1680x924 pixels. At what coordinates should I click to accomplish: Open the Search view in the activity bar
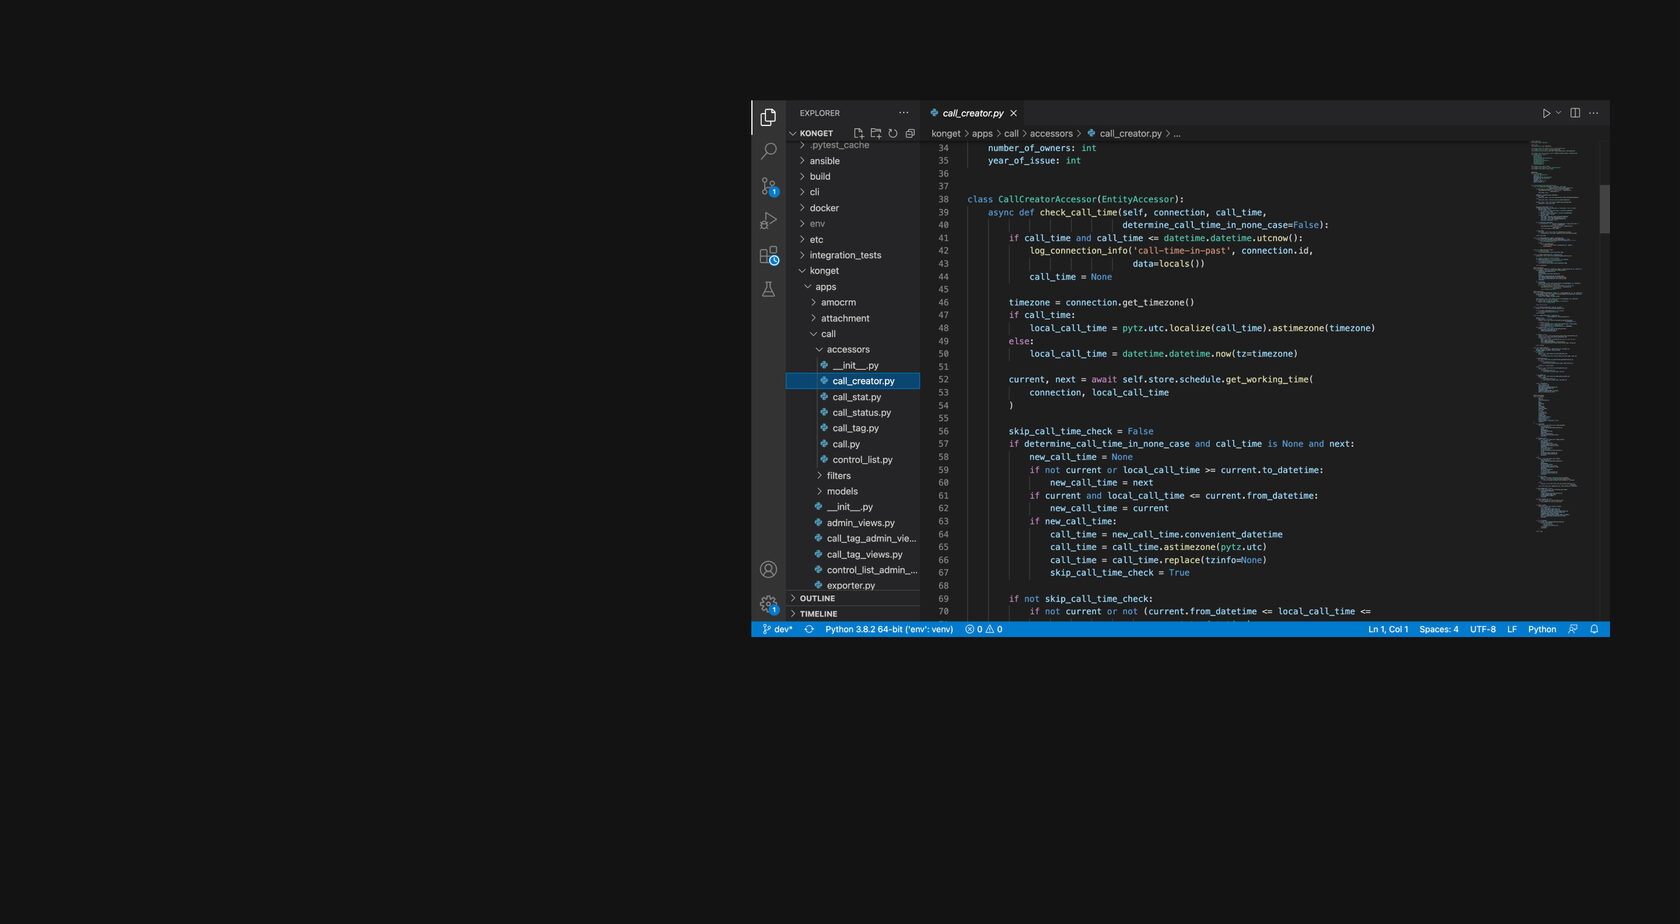click(768, 151)
